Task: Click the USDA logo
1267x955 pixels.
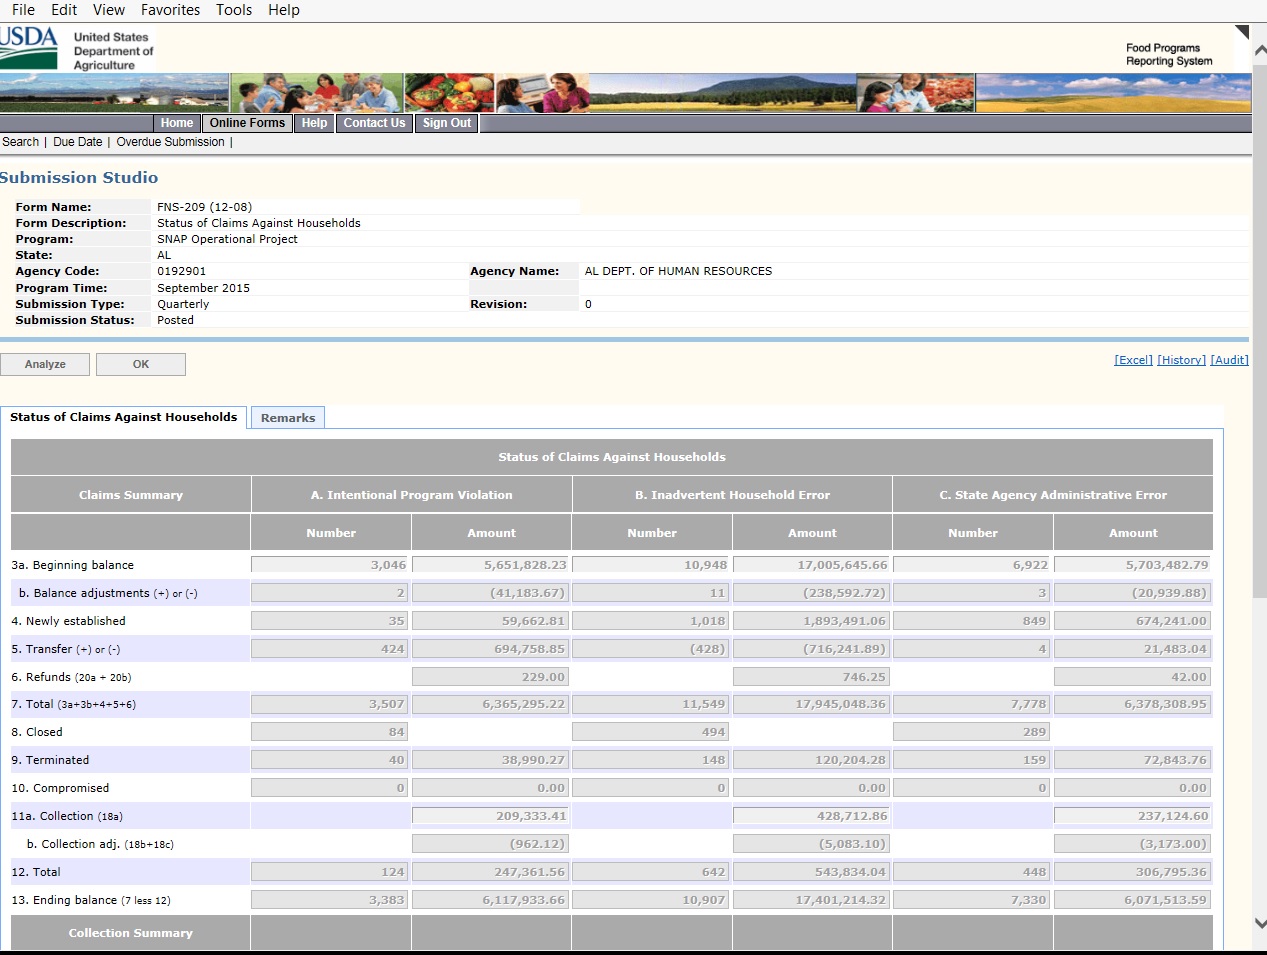Action: (30, 47)
